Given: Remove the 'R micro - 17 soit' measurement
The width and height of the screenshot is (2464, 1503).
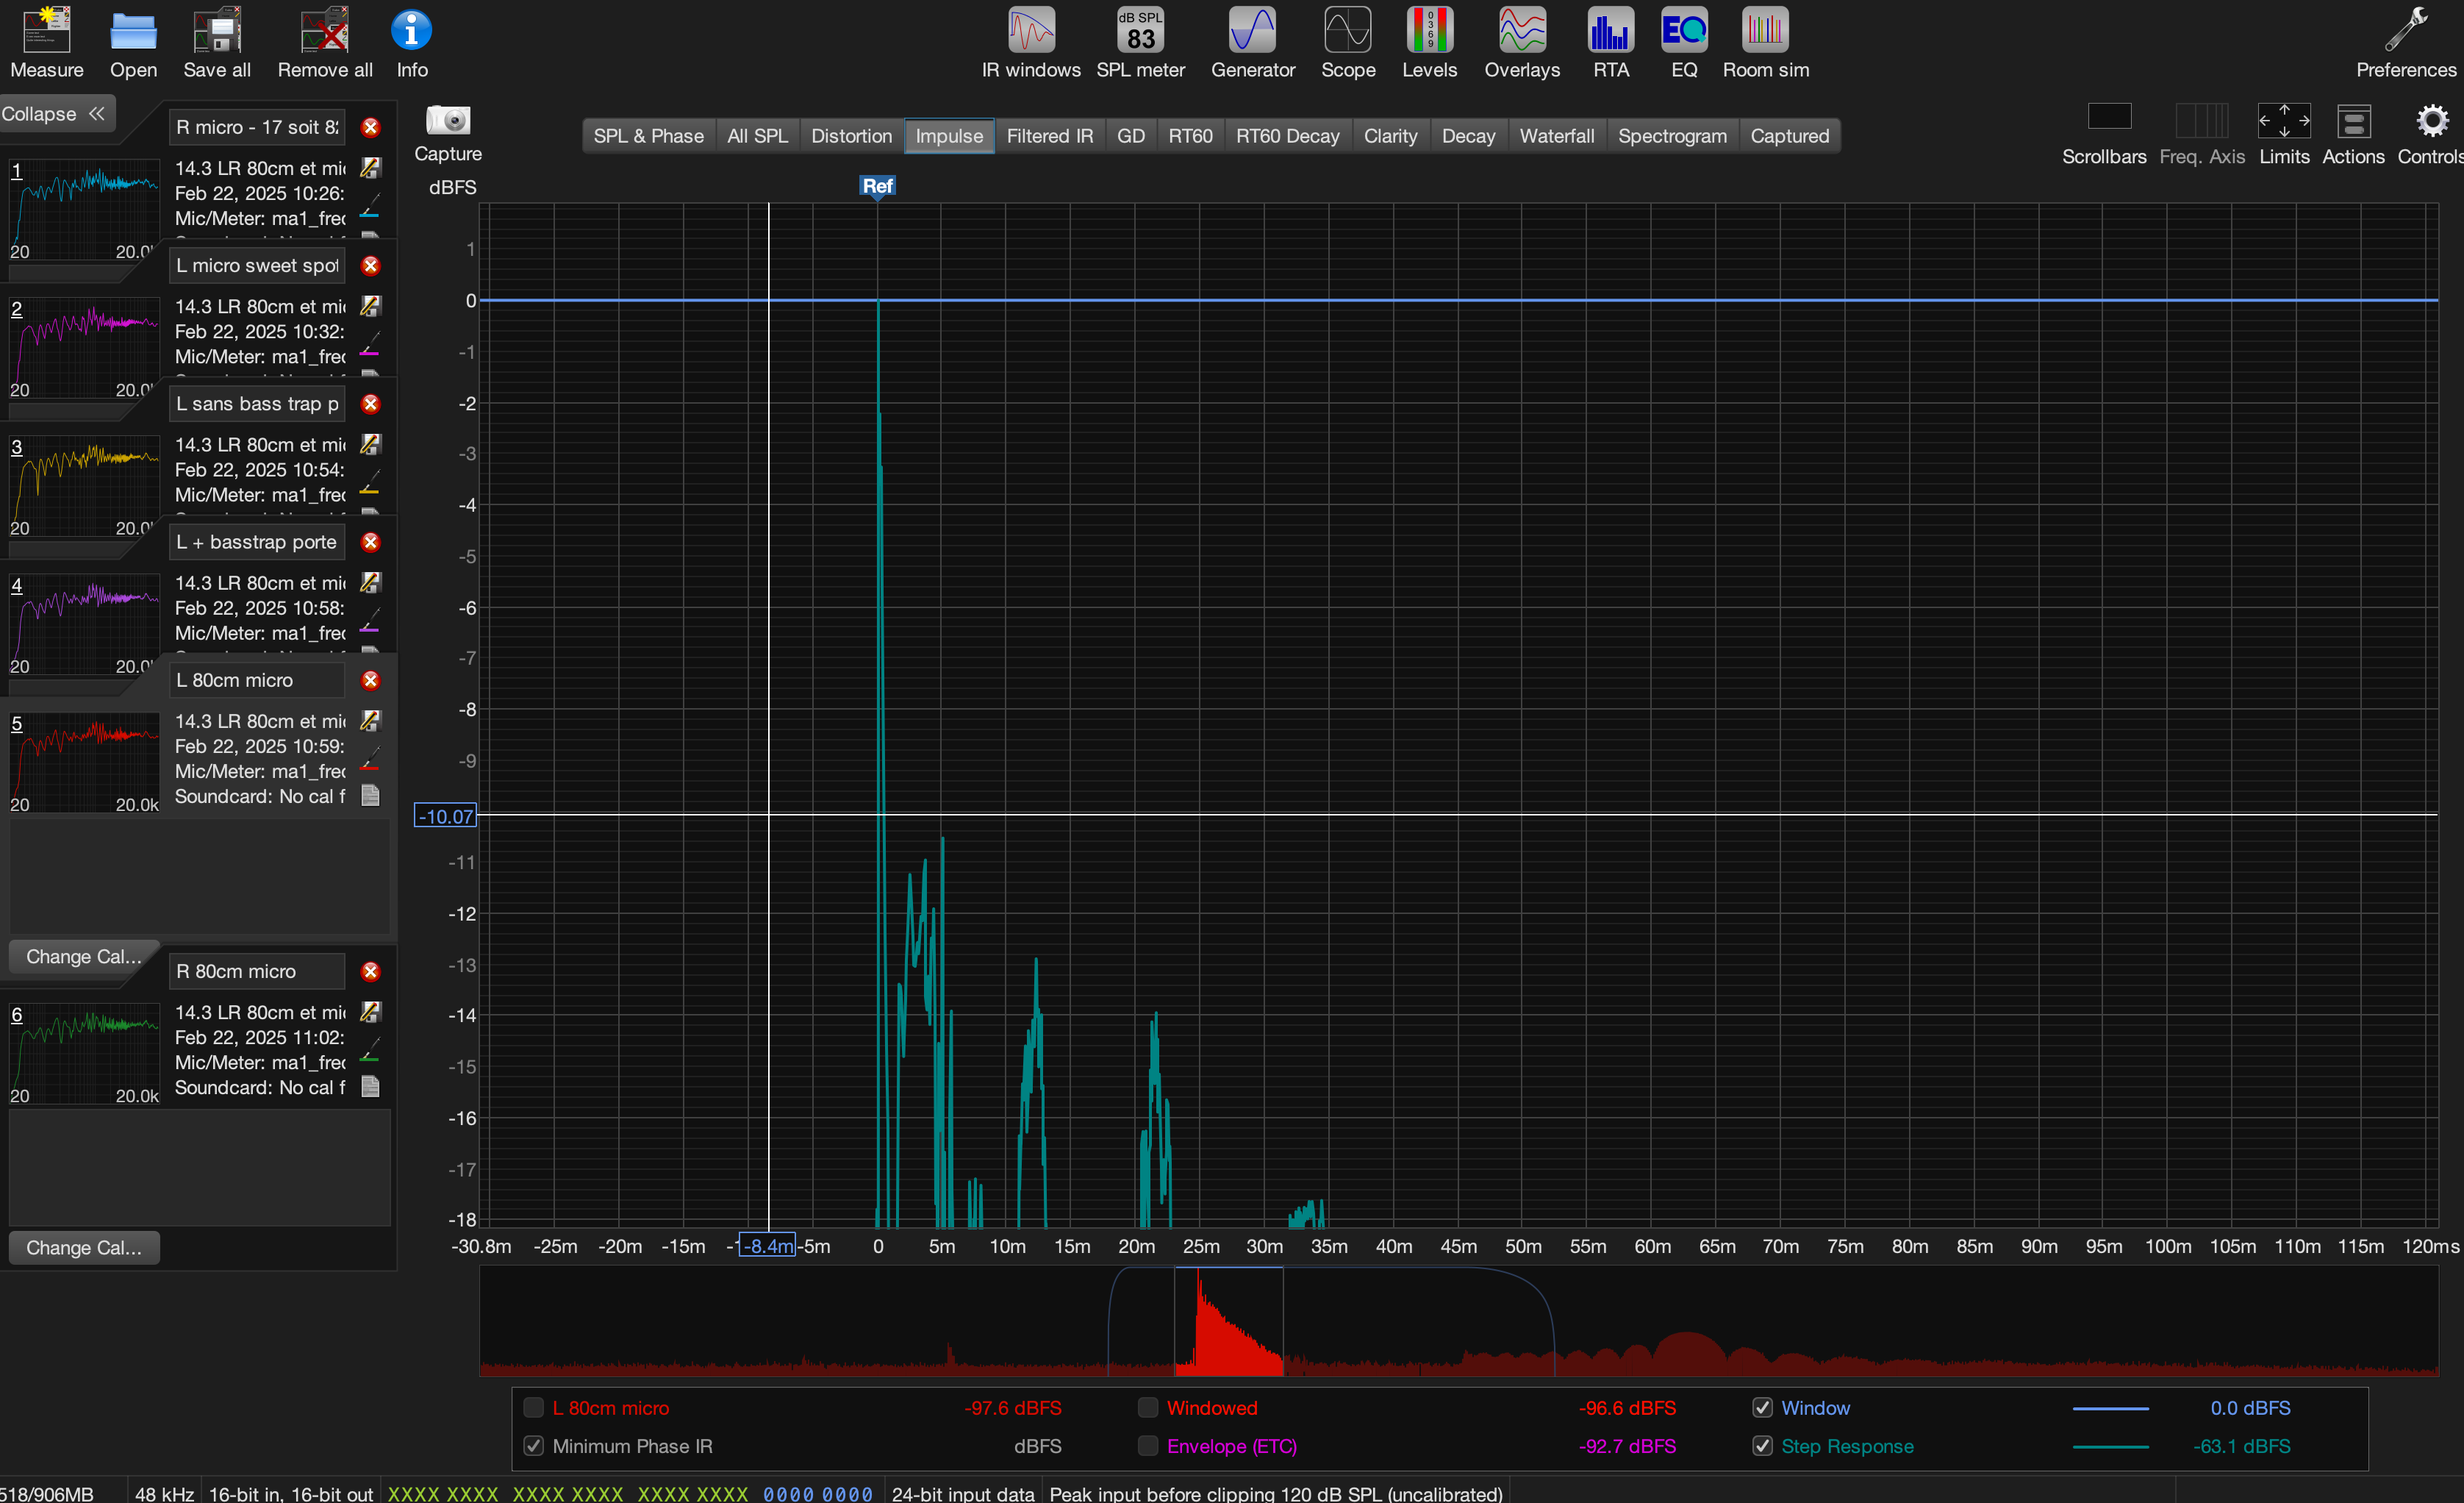Looking at the screenshot, I should [x=370, y=127].
